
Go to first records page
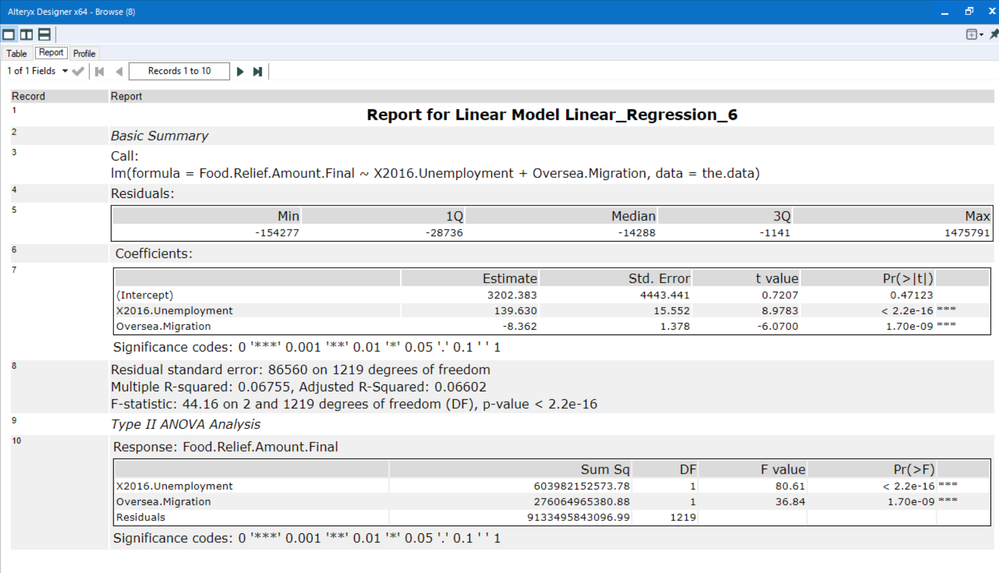tap(99, 71)
